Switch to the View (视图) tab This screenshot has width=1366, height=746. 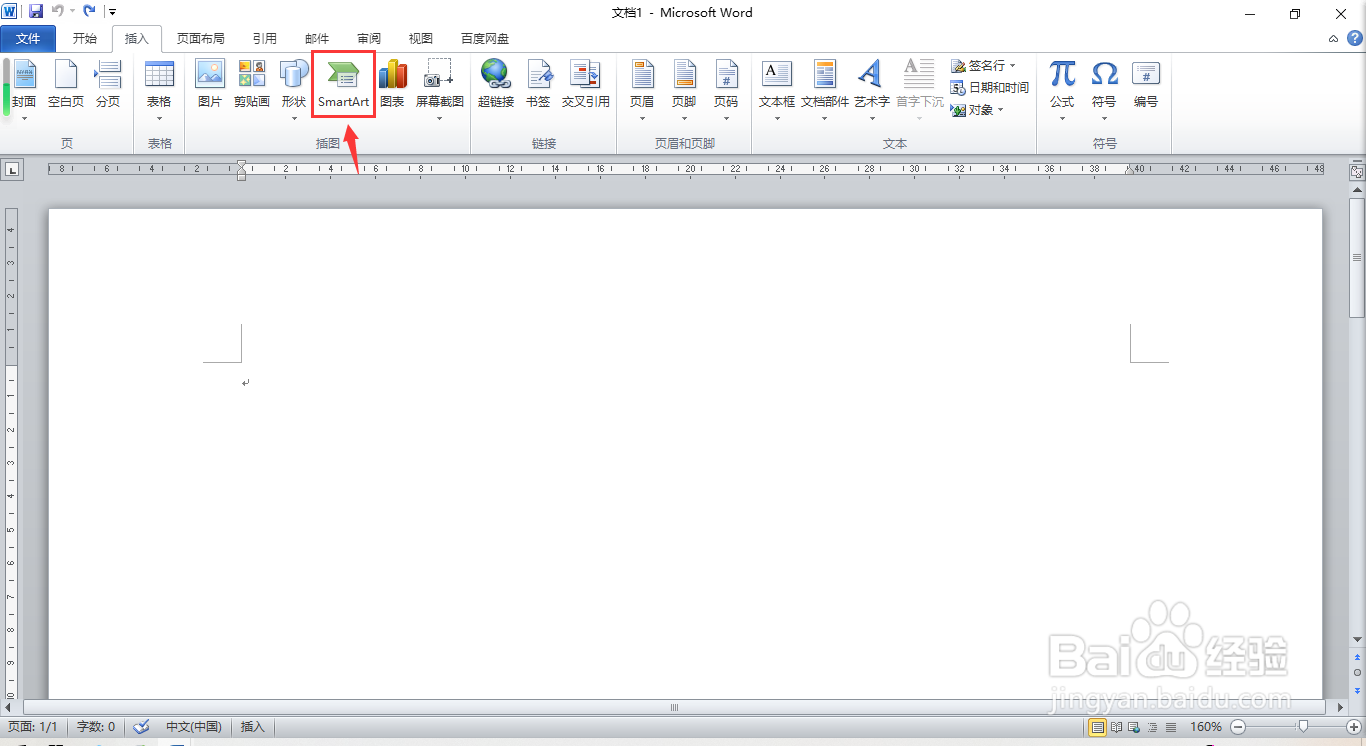point(421,39)
